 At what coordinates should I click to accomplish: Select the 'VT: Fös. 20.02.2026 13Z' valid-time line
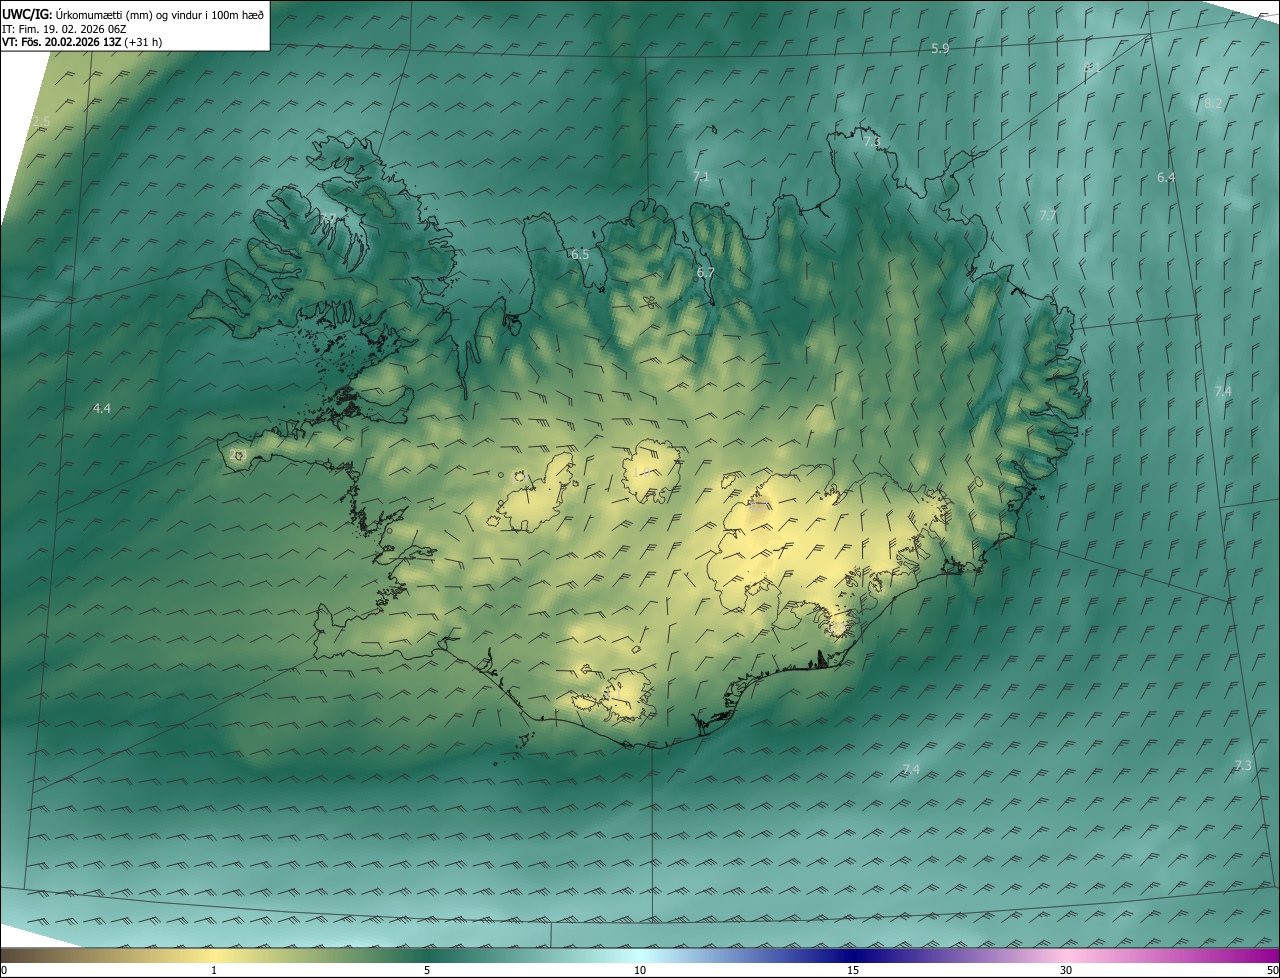[82, 41]
